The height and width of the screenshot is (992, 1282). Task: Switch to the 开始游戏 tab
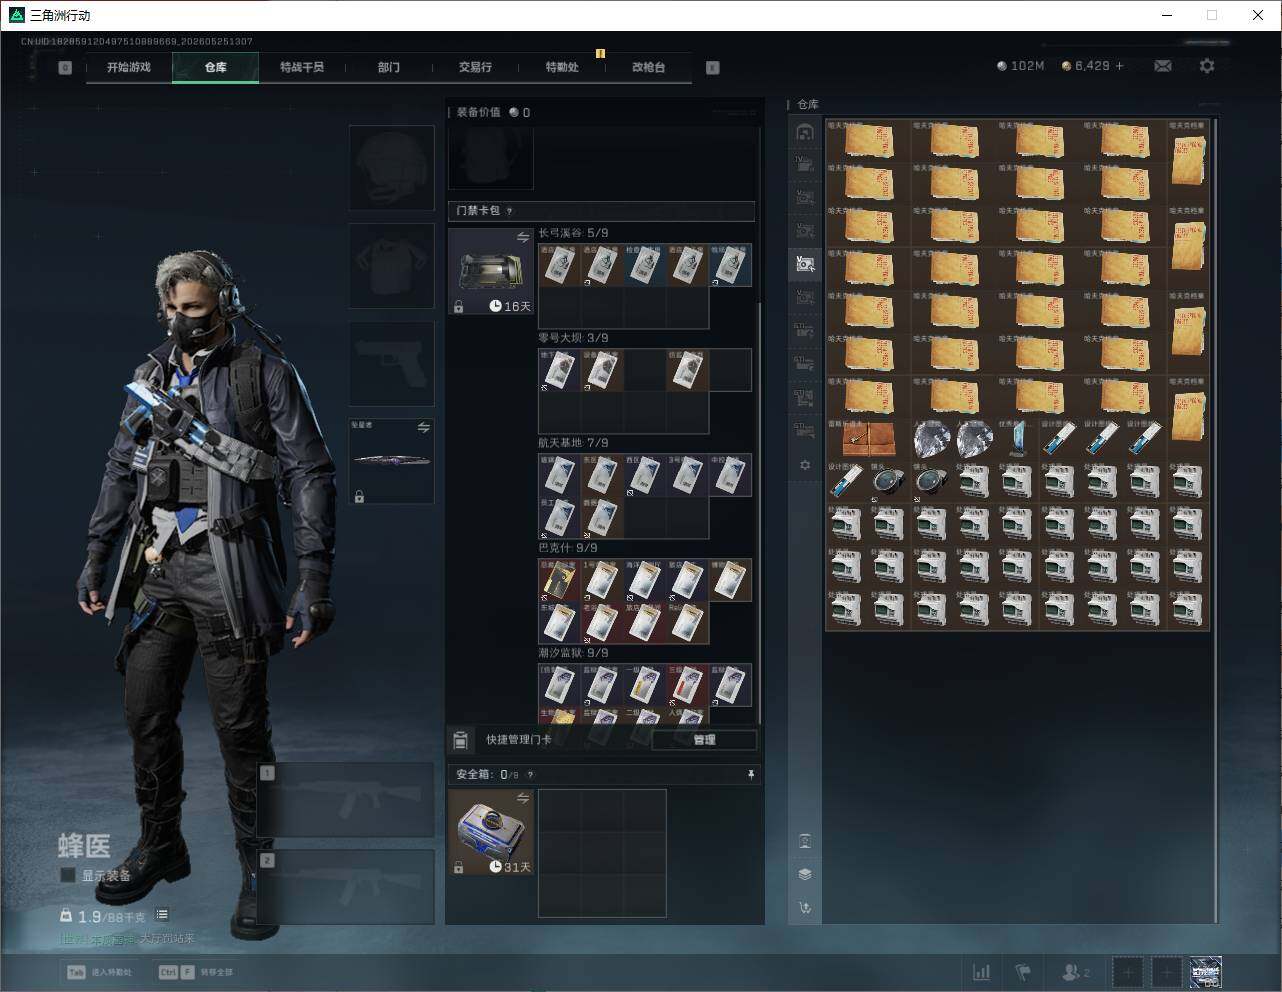coord(129,67)
